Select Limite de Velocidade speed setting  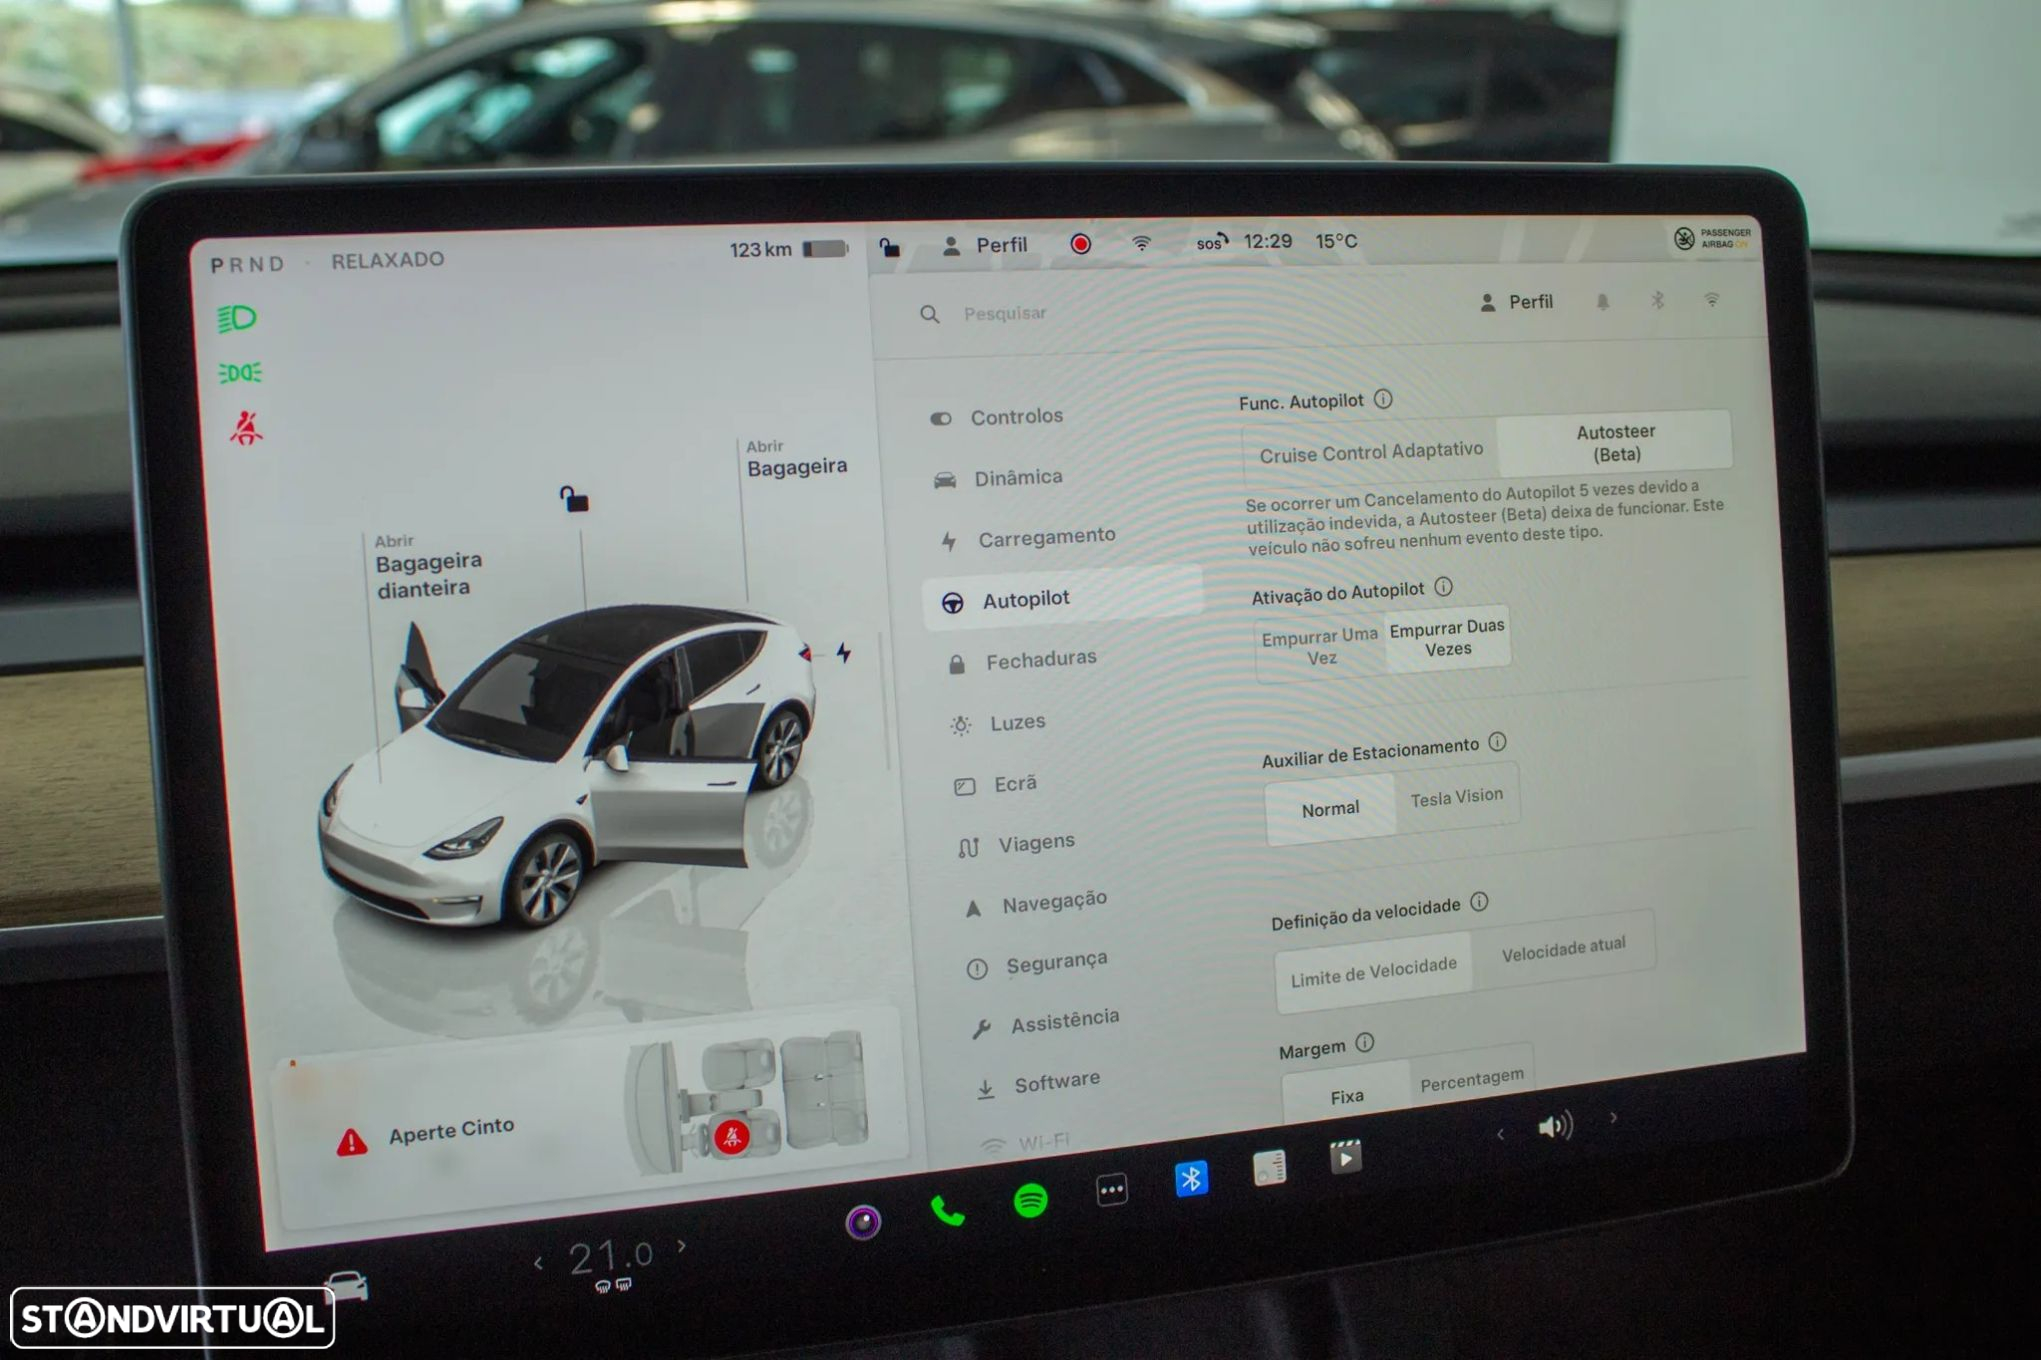(1373, 972)
